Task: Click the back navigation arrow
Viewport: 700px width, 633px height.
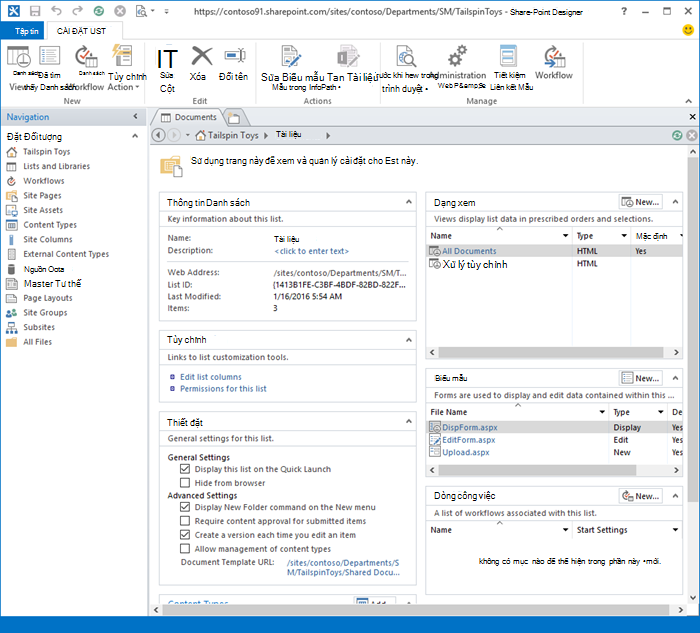Action: pyautogui.click(x=158, y=135)
